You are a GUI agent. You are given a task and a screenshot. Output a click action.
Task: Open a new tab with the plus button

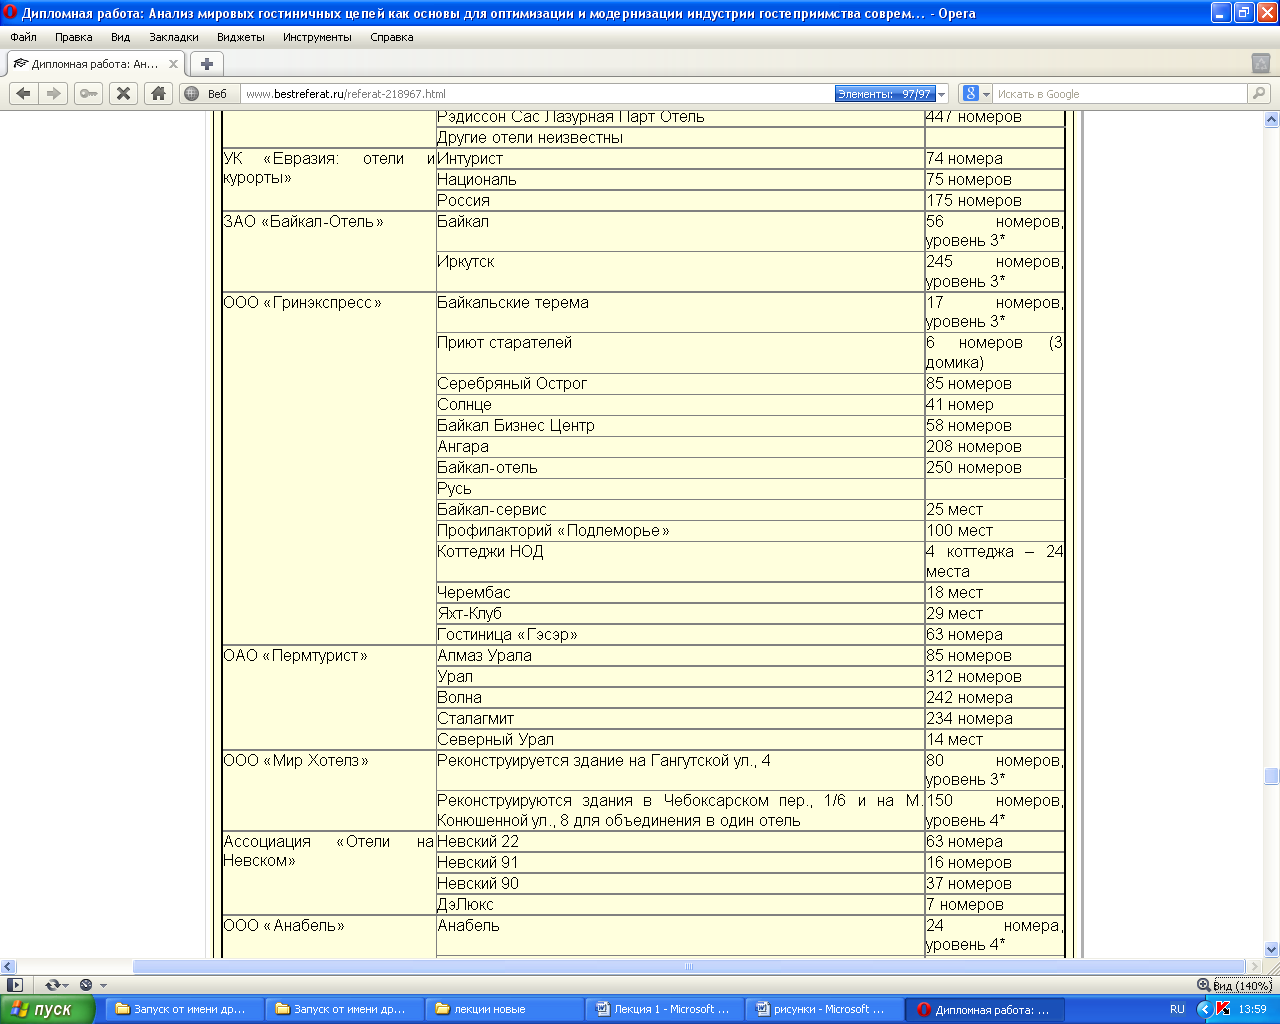pyautogui.click(x=206, y=64)
